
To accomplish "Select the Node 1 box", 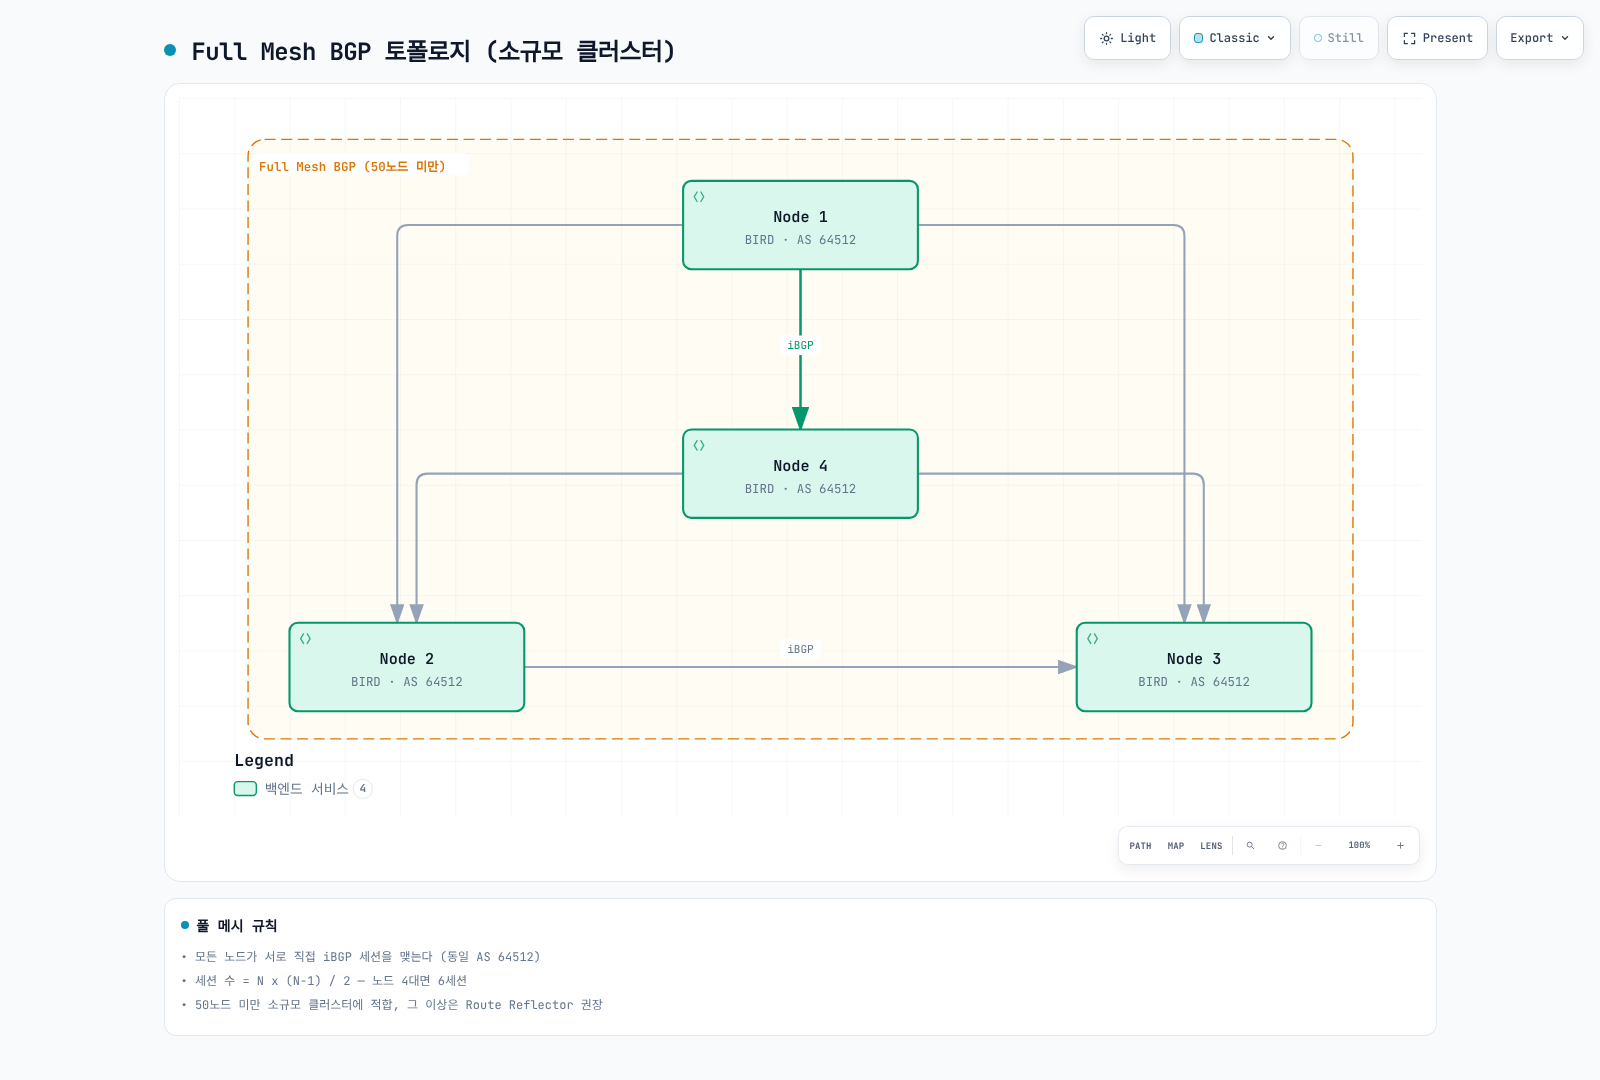I will [800, 225].
